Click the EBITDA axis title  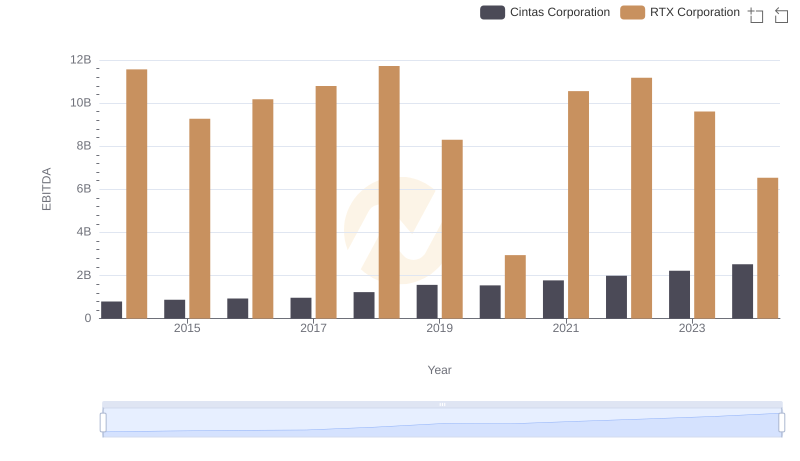(46, 189)
